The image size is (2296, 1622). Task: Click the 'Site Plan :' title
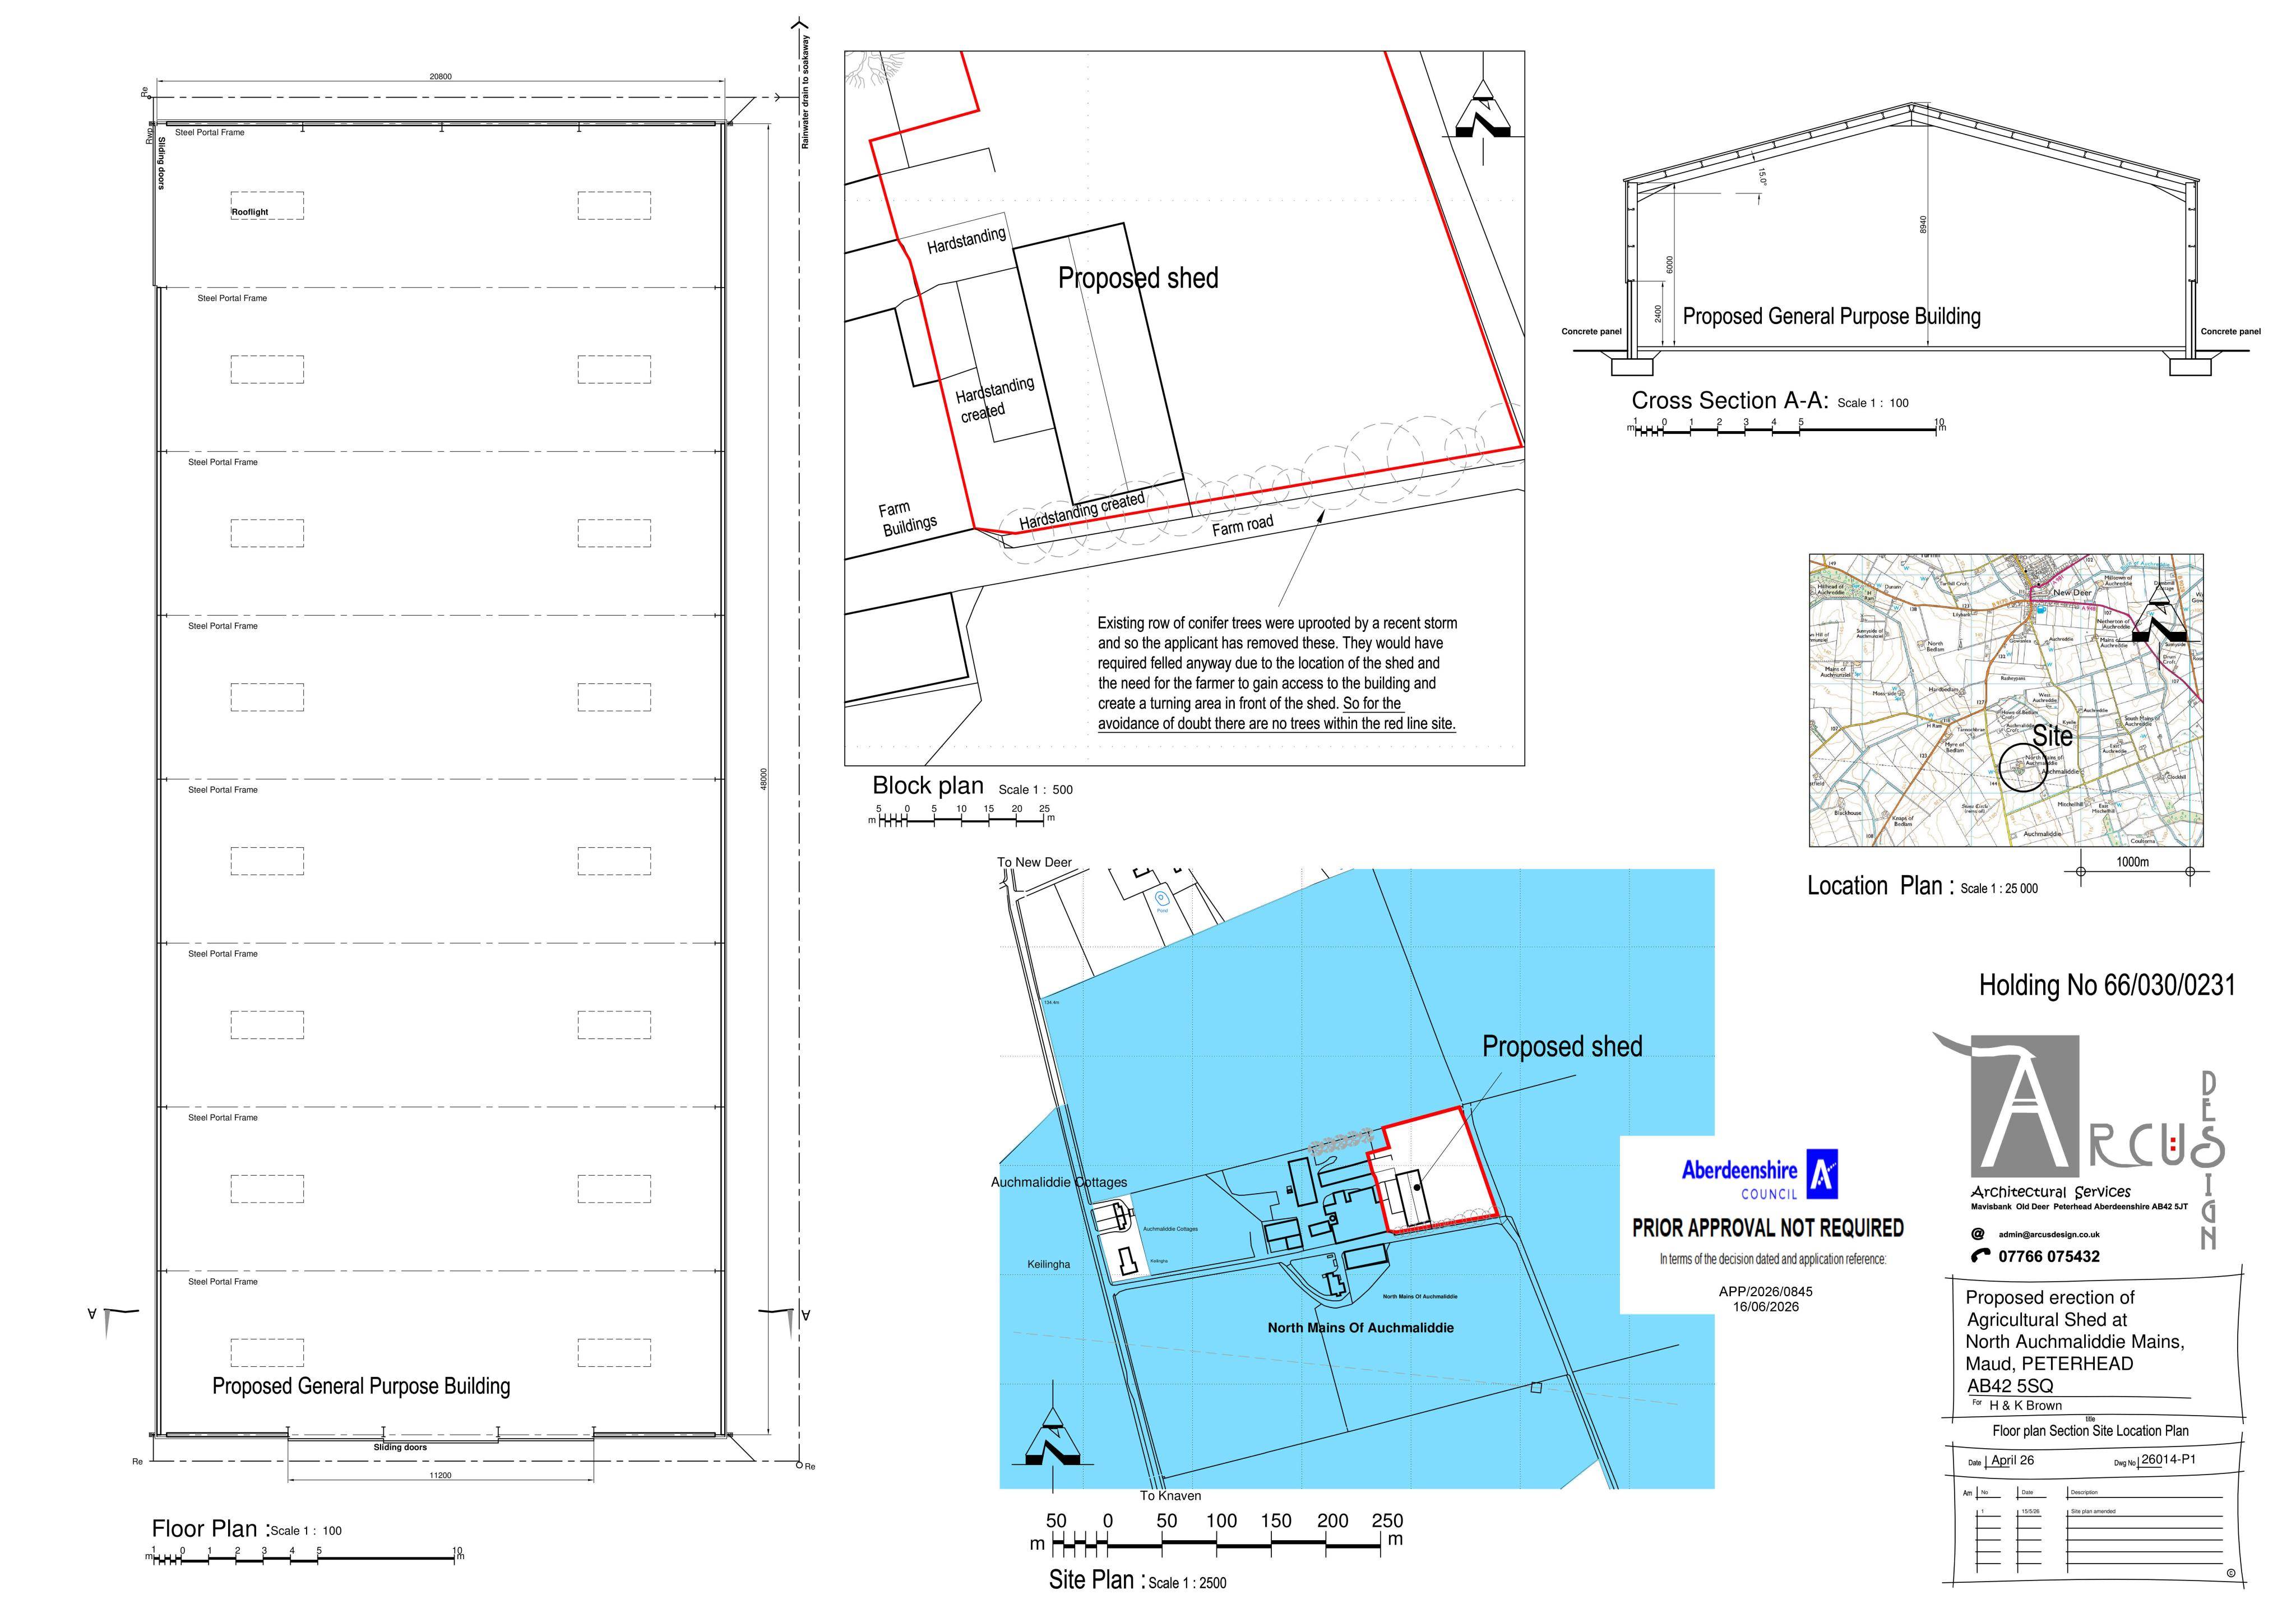[1097, 1580]
